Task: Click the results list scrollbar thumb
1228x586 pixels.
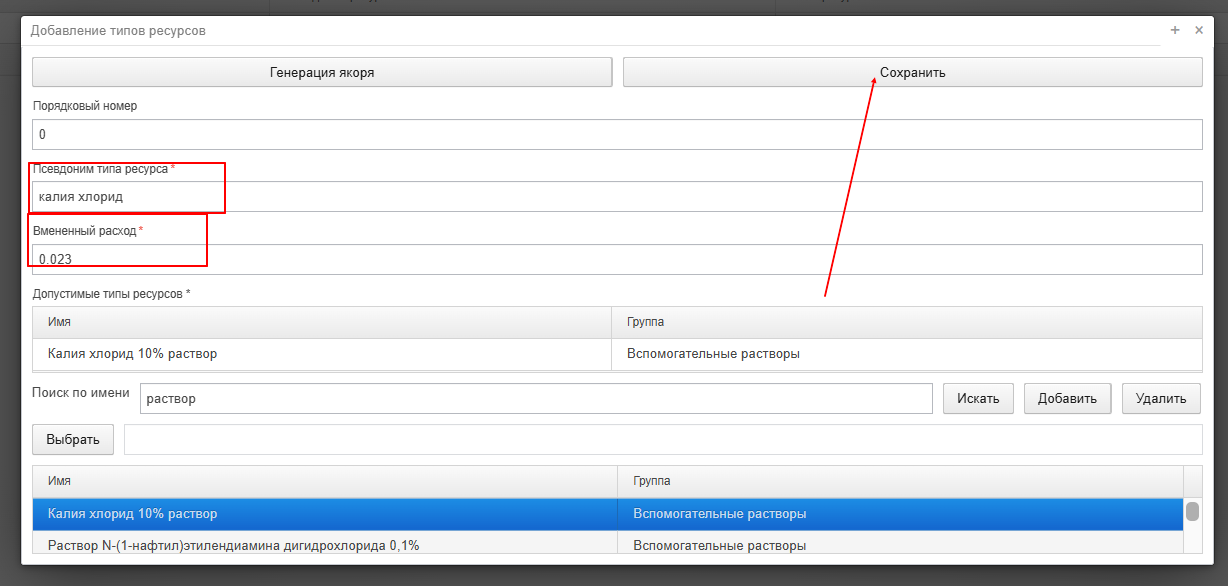Action: tap(1192, 511)
